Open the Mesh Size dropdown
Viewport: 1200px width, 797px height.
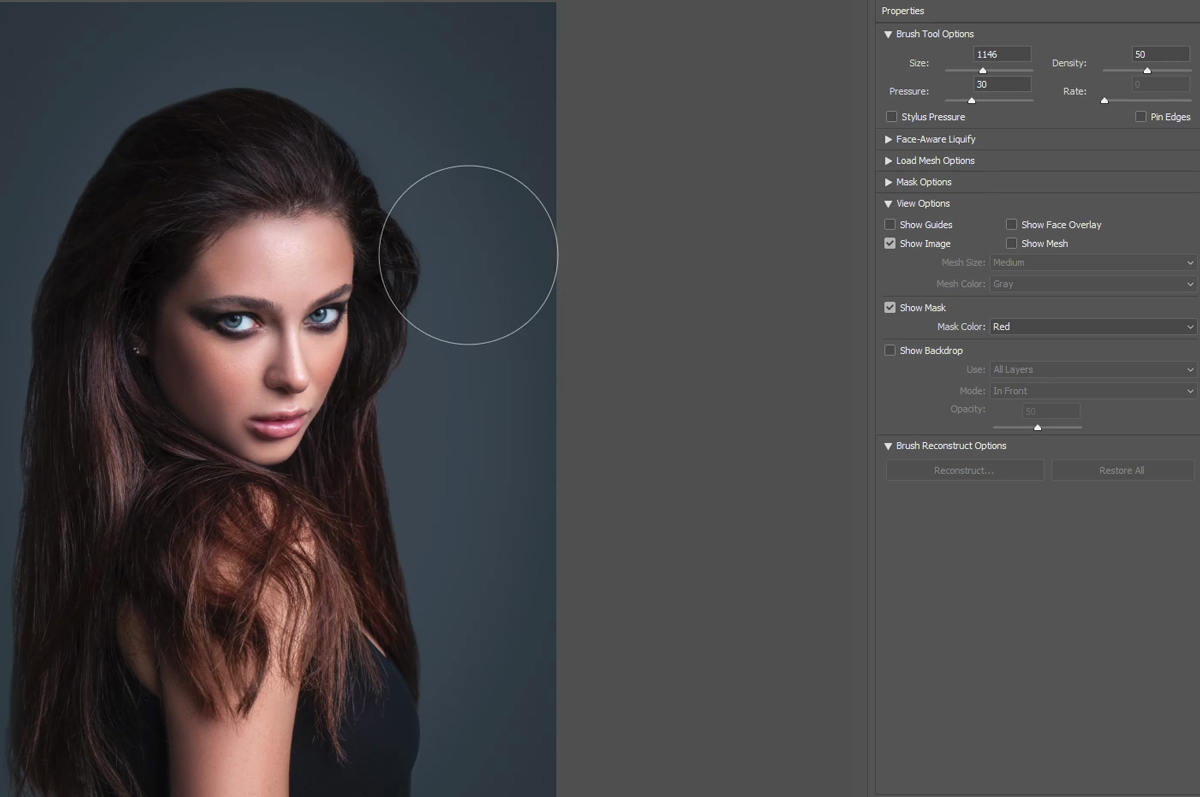[1092, 262]
